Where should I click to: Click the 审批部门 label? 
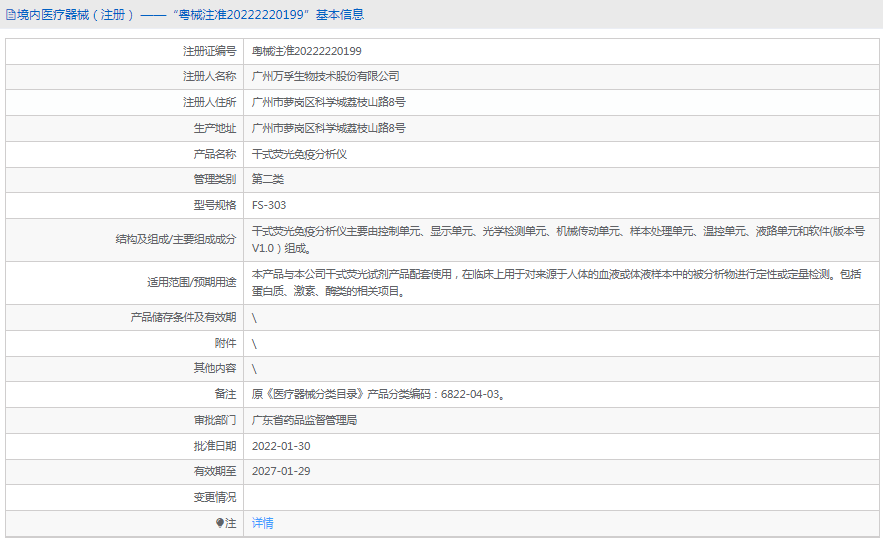click(215, 421)
